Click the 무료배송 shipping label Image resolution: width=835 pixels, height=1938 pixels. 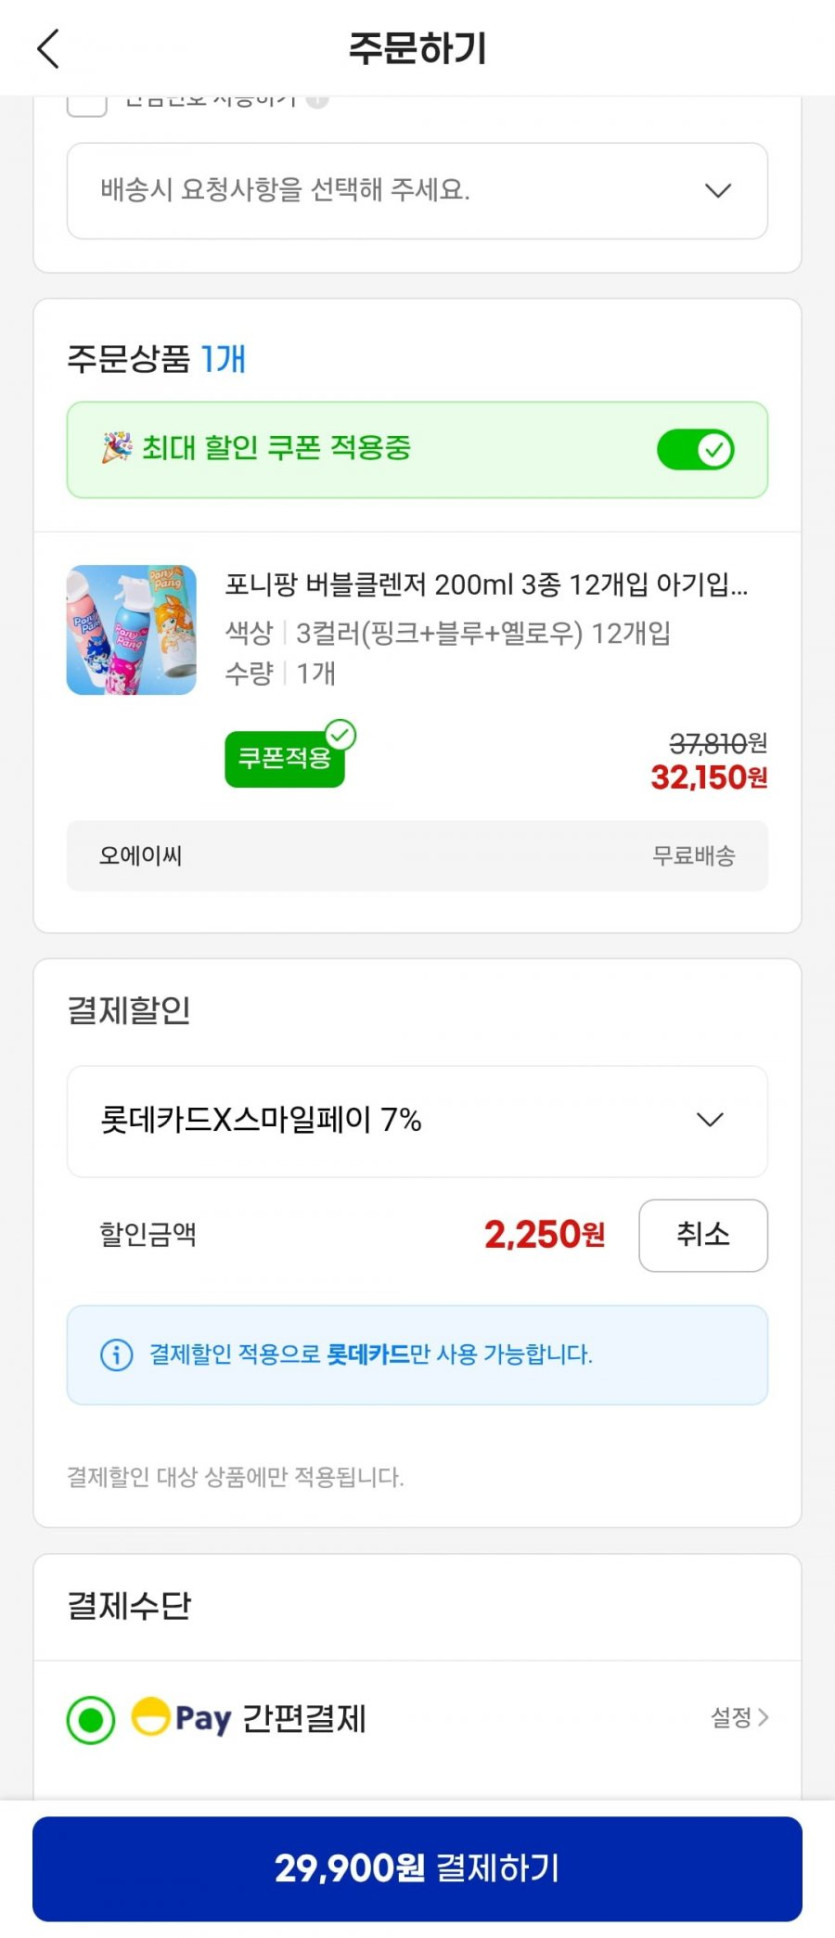pos(694,856)
